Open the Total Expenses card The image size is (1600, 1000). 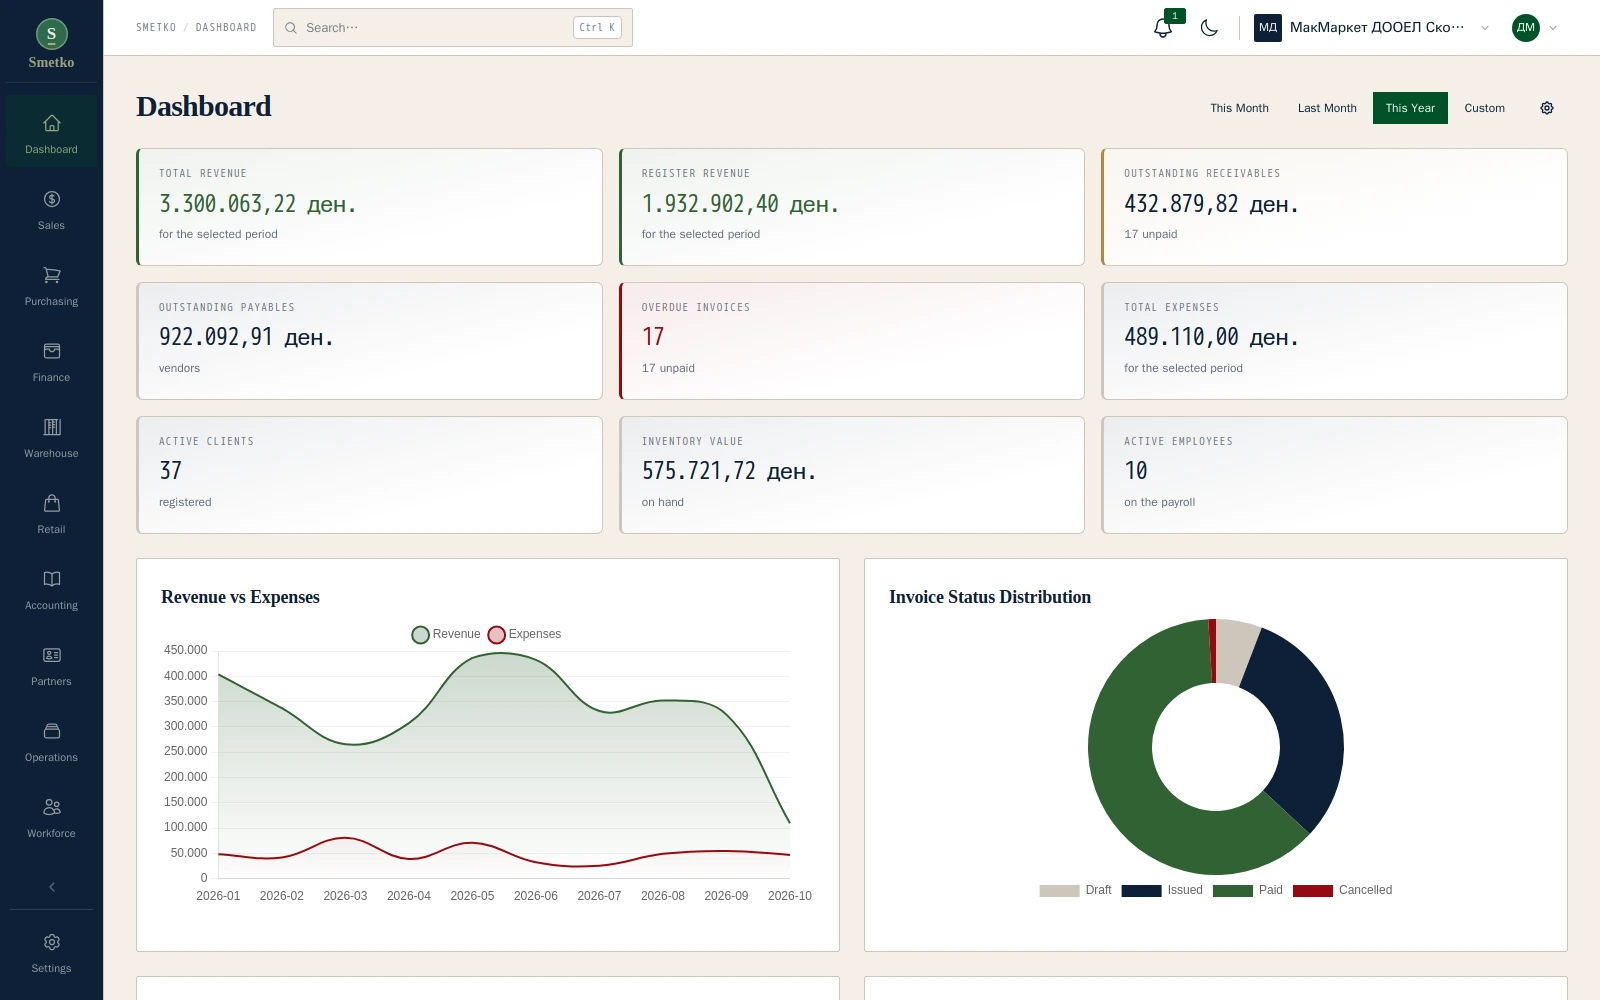click(x=1334, y=341)
